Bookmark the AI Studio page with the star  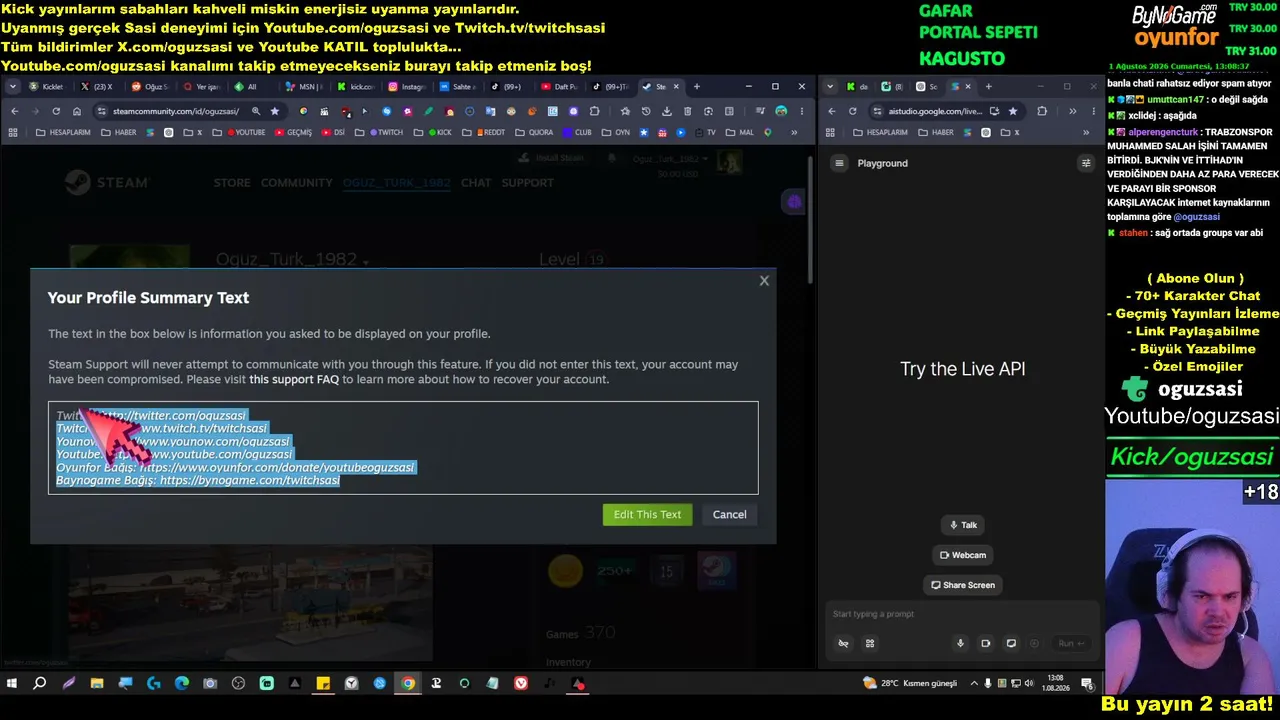pyautogui.click(x=1013, y=111)
